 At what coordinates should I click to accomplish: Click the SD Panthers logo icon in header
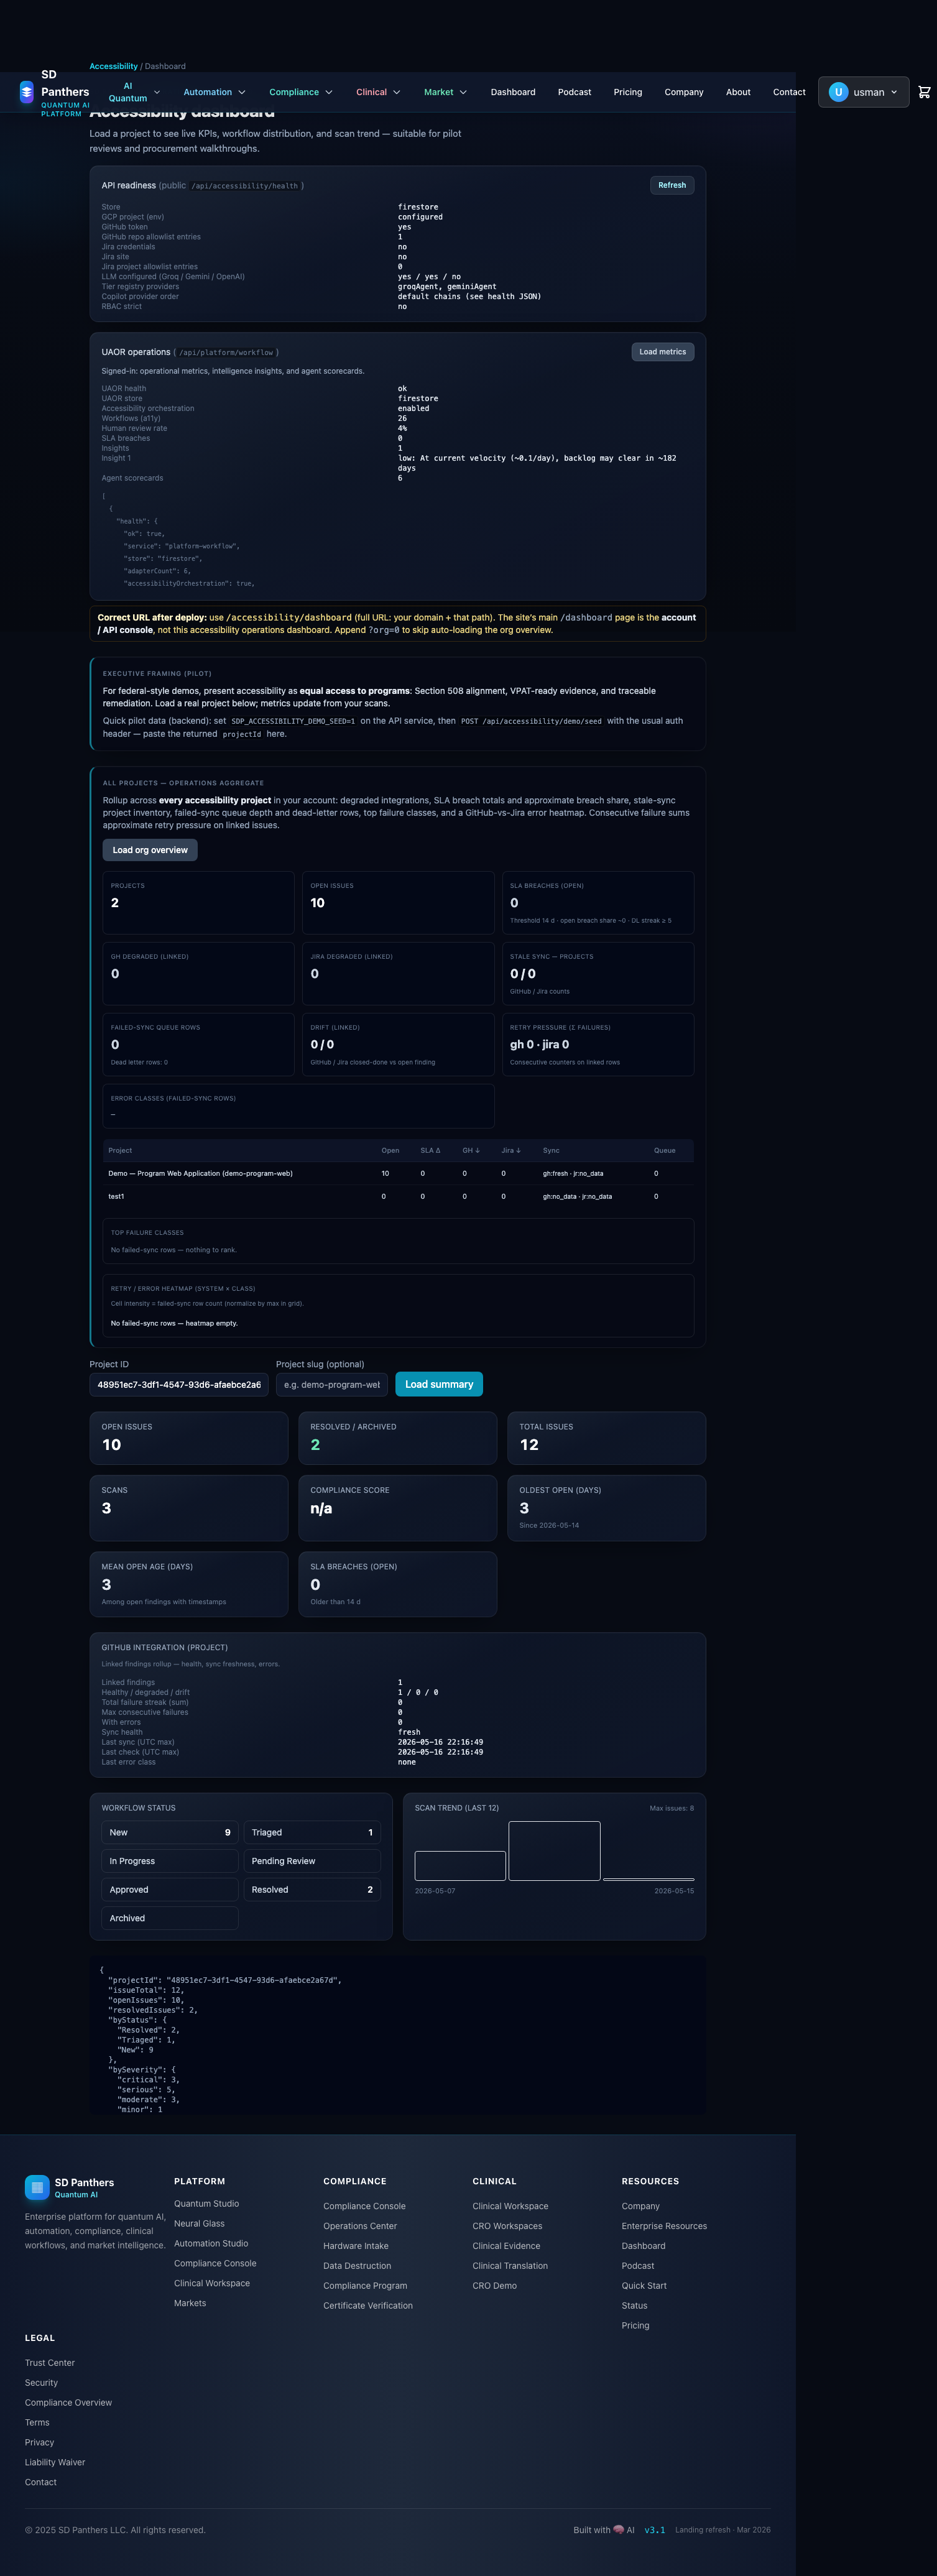click(26, 92)
